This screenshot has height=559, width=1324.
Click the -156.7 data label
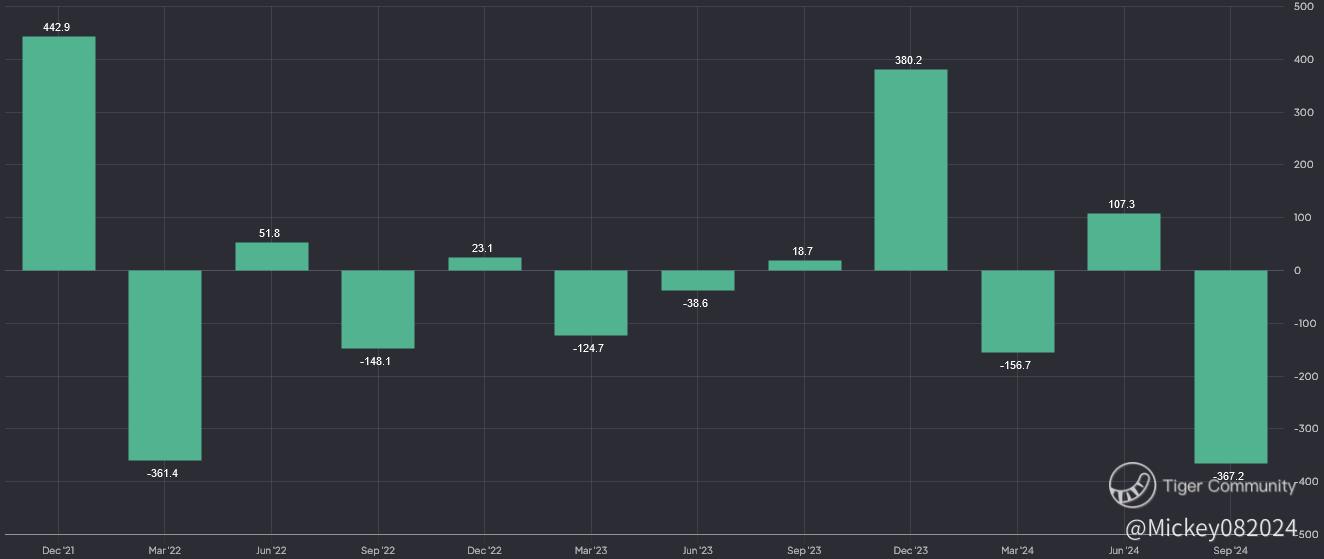pyautogui.click(x=1015, y=366)
